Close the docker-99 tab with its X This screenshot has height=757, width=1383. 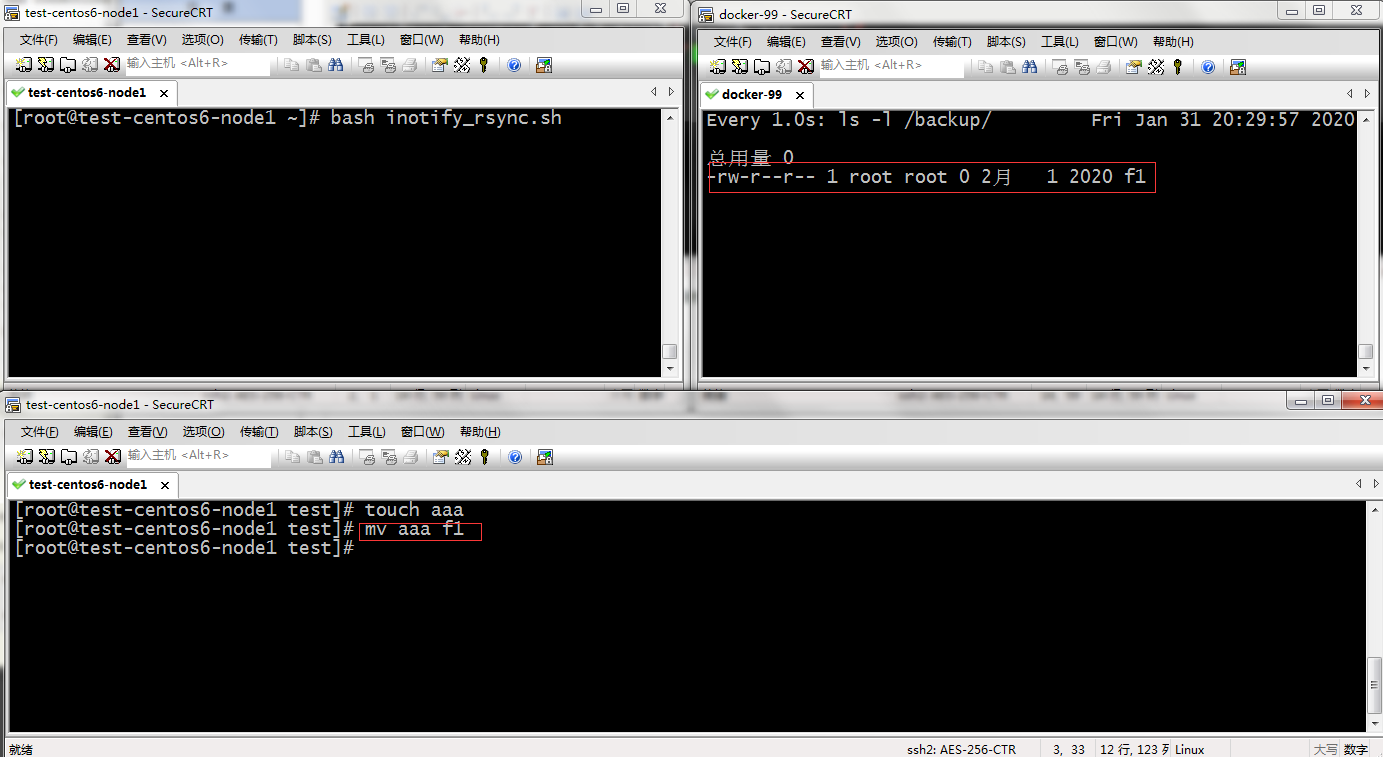tap(800, 95)
